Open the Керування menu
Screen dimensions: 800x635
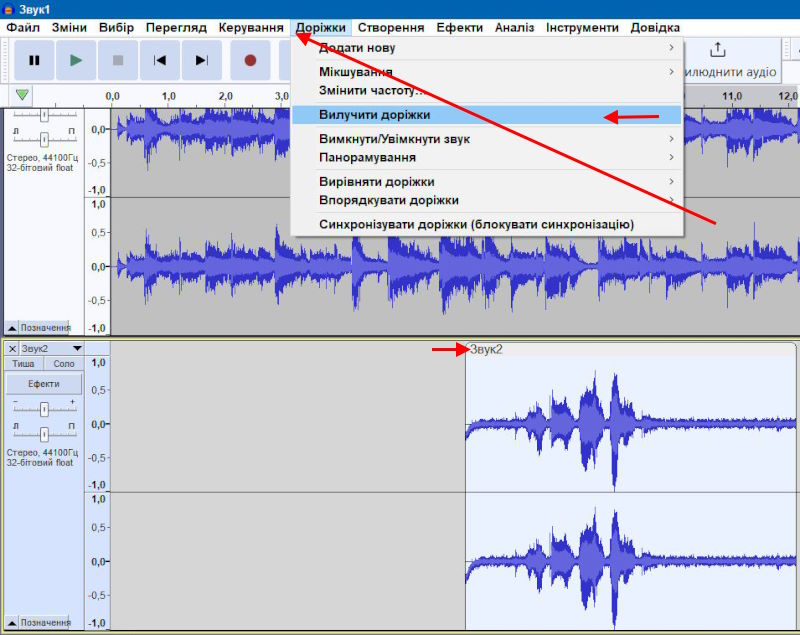pyautogui.click(x=251, y=28)
